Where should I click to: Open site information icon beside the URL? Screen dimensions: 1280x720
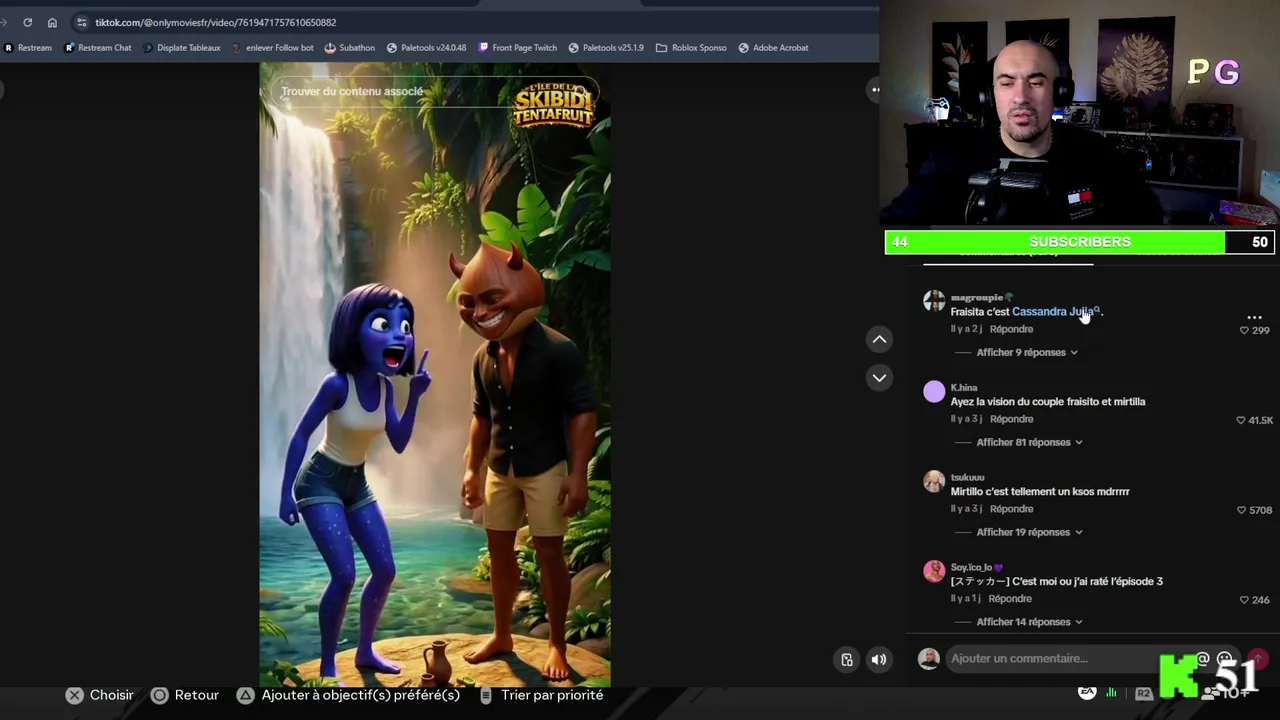pyautogui.click(x=82, y=22)
